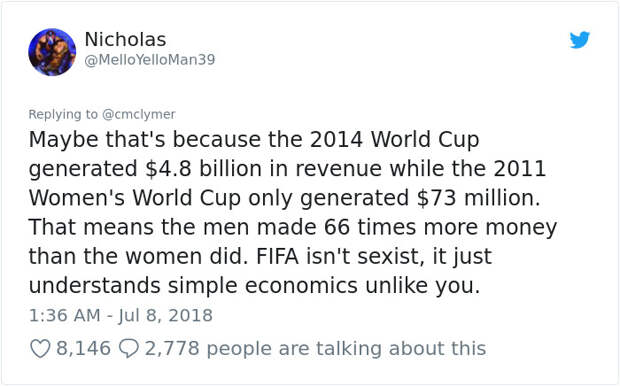
Task: Click the "Replying to" label text
Action: click(x=63, y=114)
